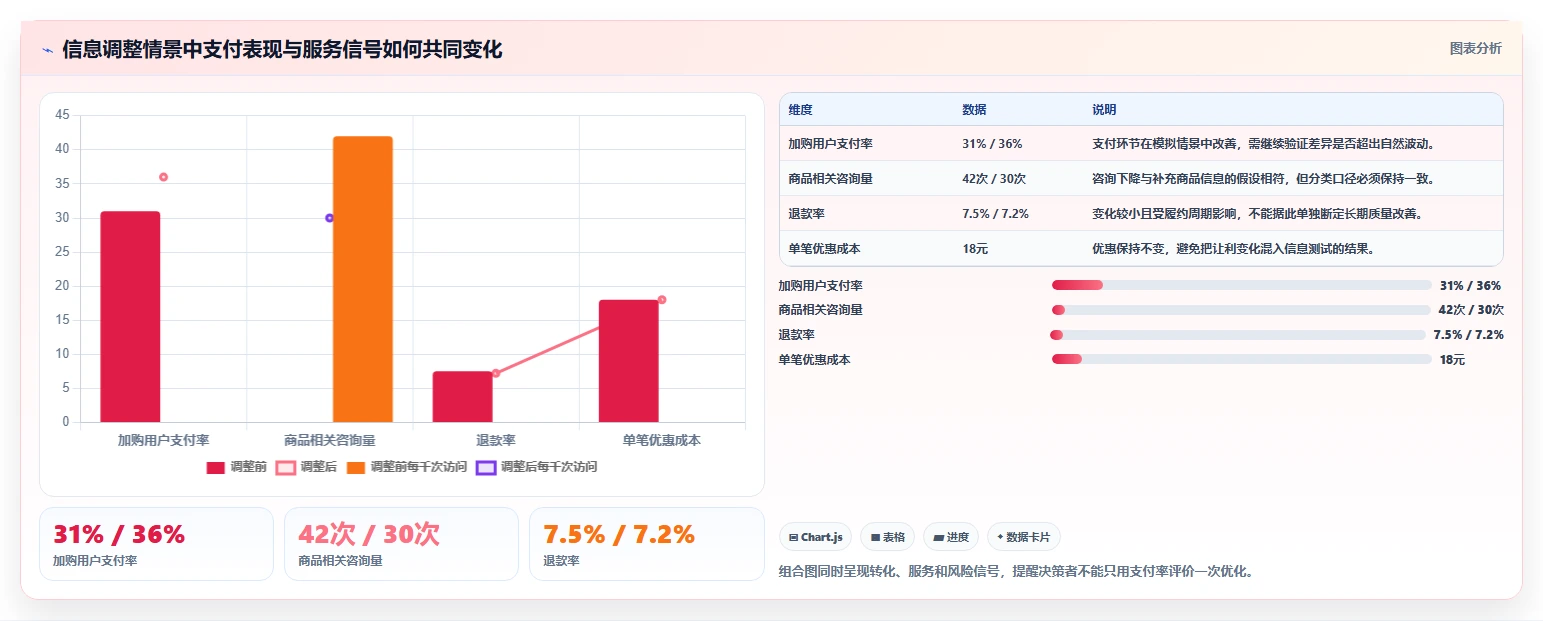Screen dimensions: 1543x621
Task: Click the red 退款率 bar
Action: (462, 397)
